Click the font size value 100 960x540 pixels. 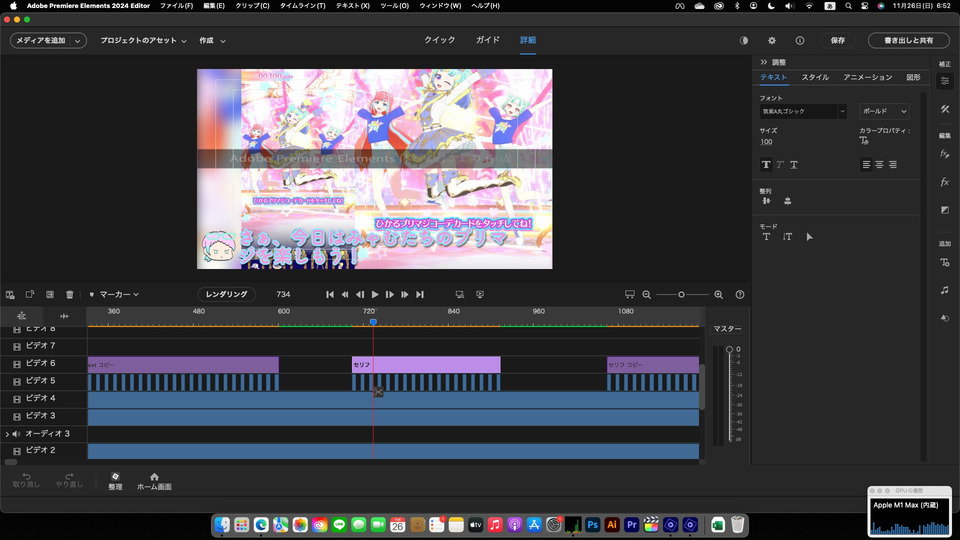pyautogui.click(x=767, y=141)
